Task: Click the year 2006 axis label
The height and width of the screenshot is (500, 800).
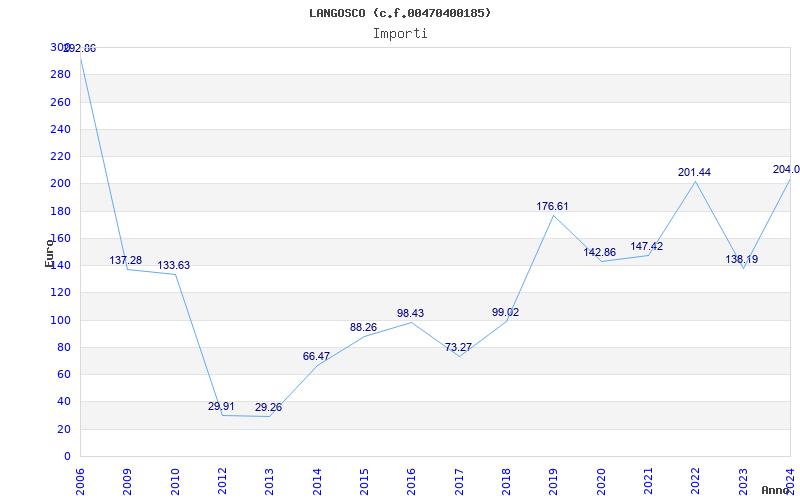Action: click(x=80, y=482)
